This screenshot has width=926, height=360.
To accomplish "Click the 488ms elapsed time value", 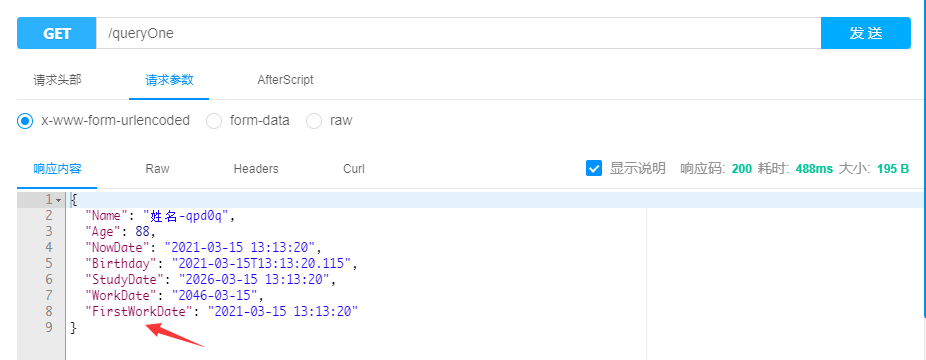I will click(814, 169).
